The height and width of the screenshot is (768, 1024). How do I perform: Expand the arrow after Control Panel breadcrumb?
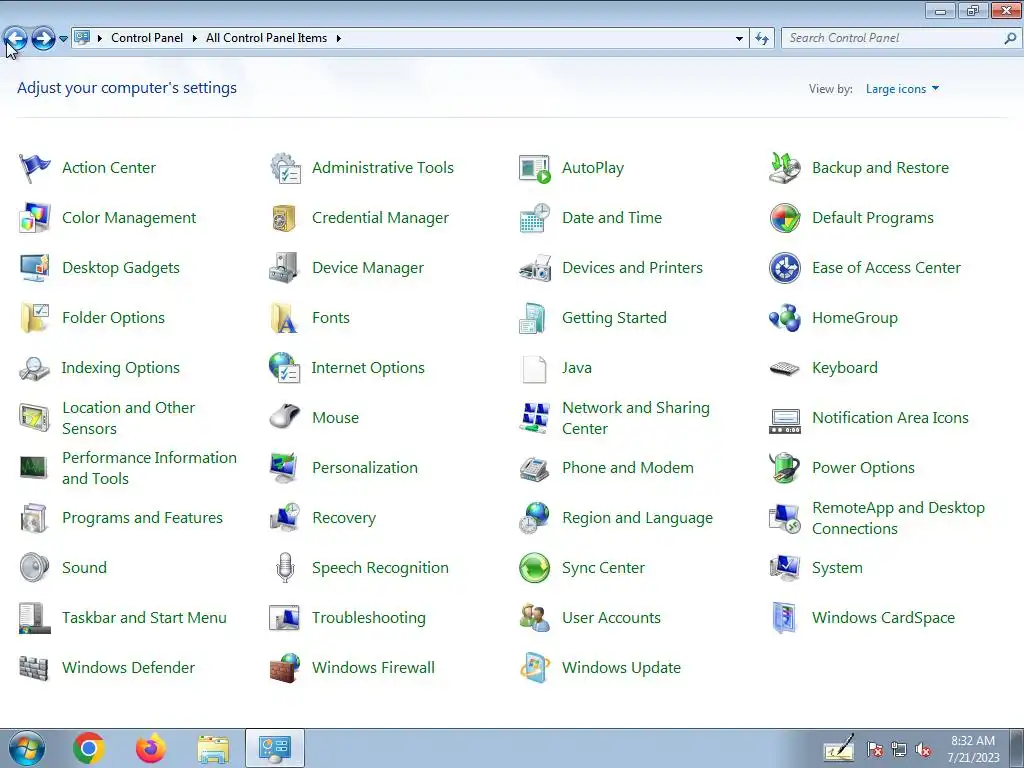(x=195, y=39)
